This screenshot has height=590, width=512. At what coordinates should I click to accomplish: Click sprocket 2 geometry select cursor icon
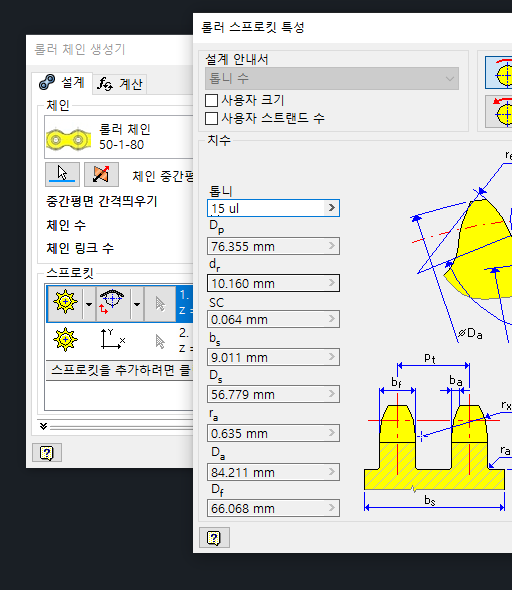(x=160, y=342)
